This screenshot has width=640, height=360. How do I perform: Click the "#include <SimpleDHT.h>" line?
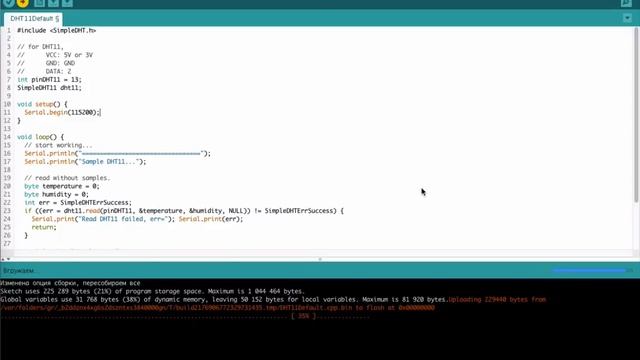(x=56, y=31)
